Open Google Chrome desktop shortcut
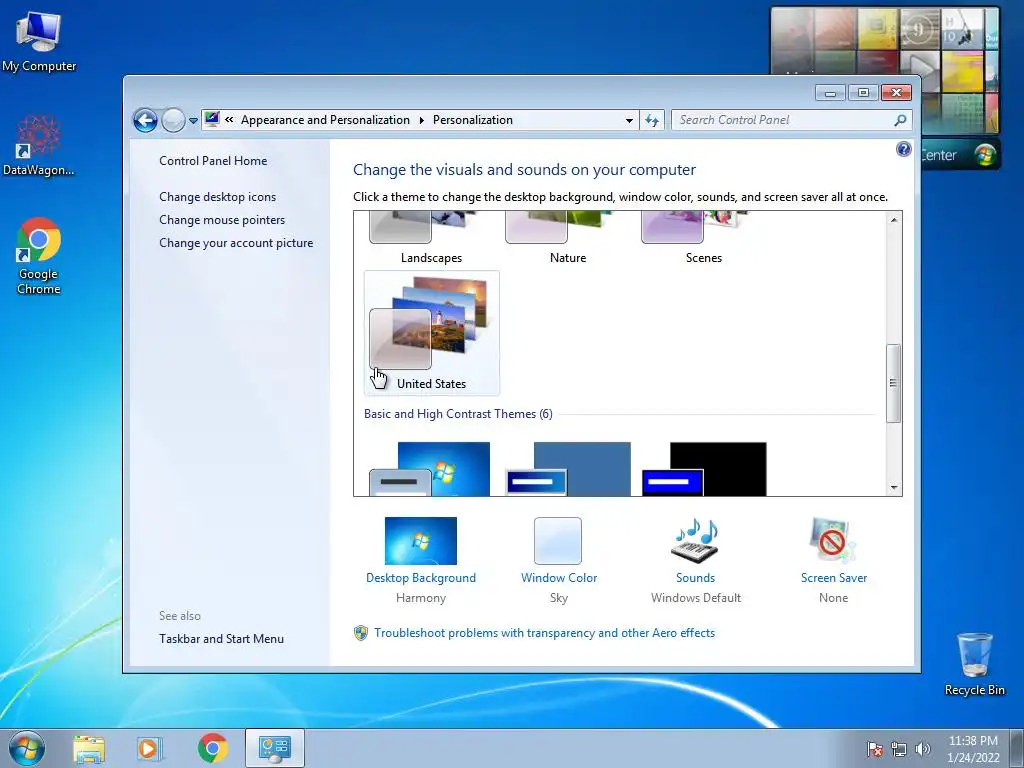Screen dimensions: 1024x768 [39, 256]
